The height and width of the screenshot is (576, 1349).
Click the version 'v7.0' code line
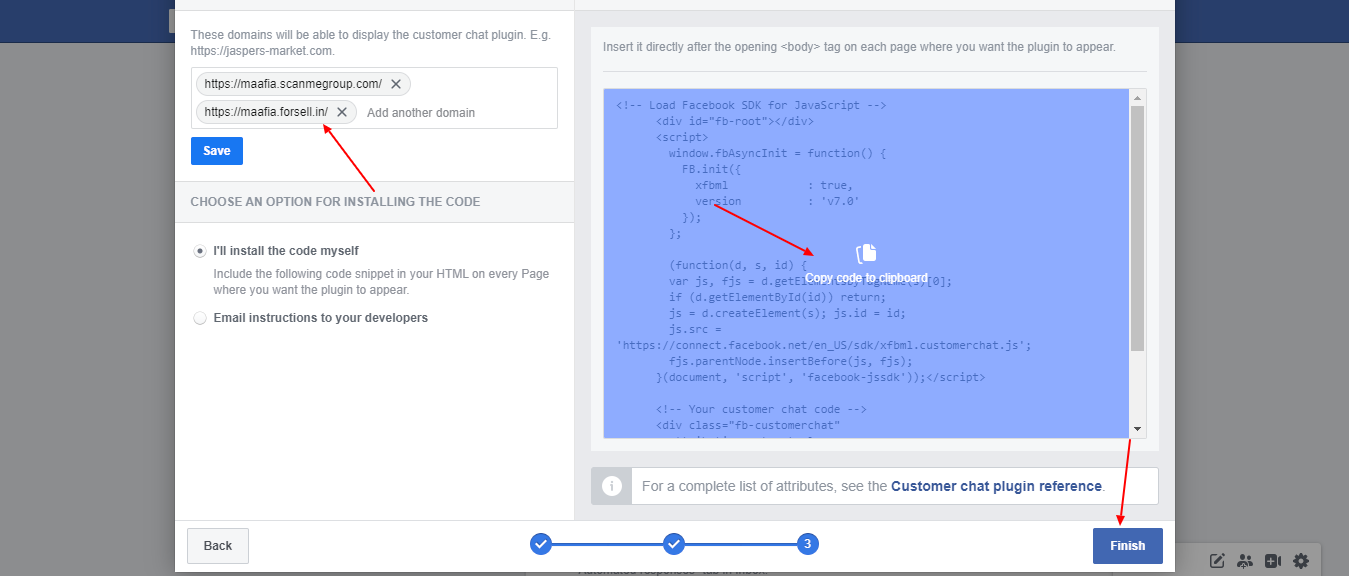pyautogui.click(x=777, y=201)
